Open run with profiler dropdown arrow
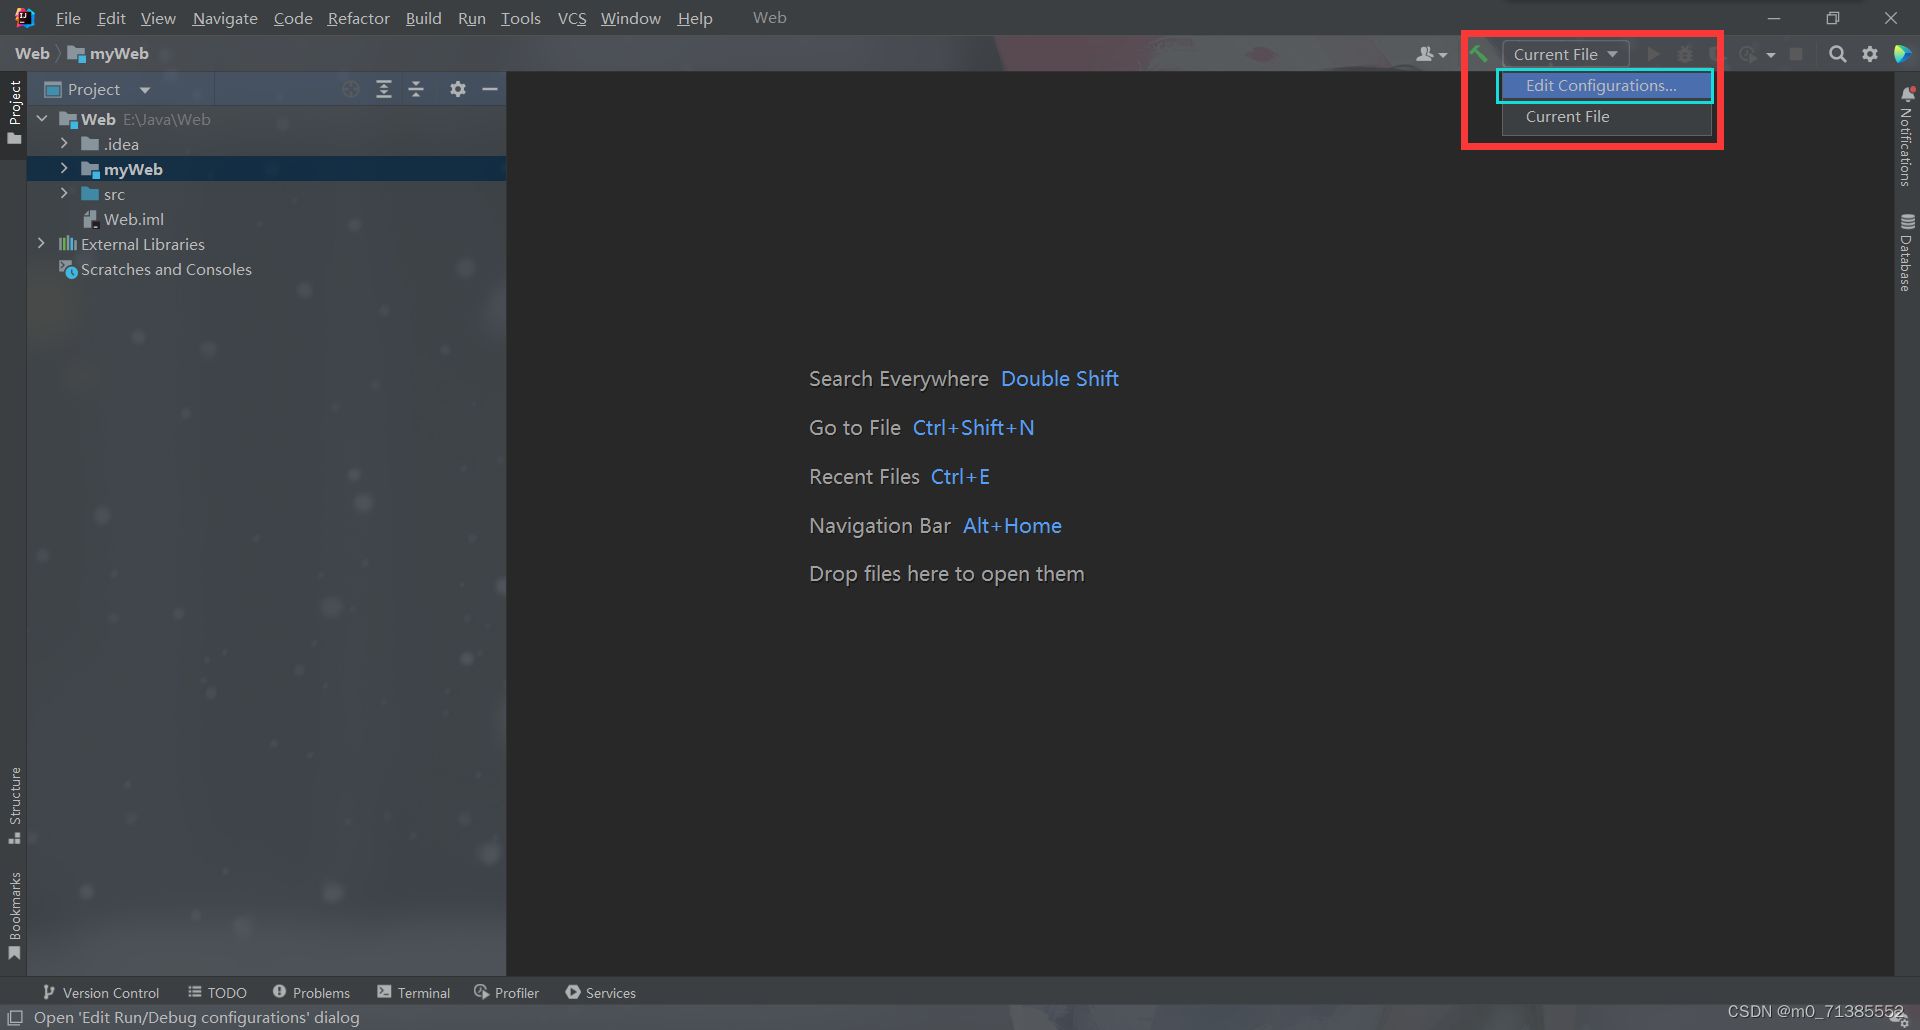The width and height of the screenshot is (1920, 1030). (x=1770, y=55)
